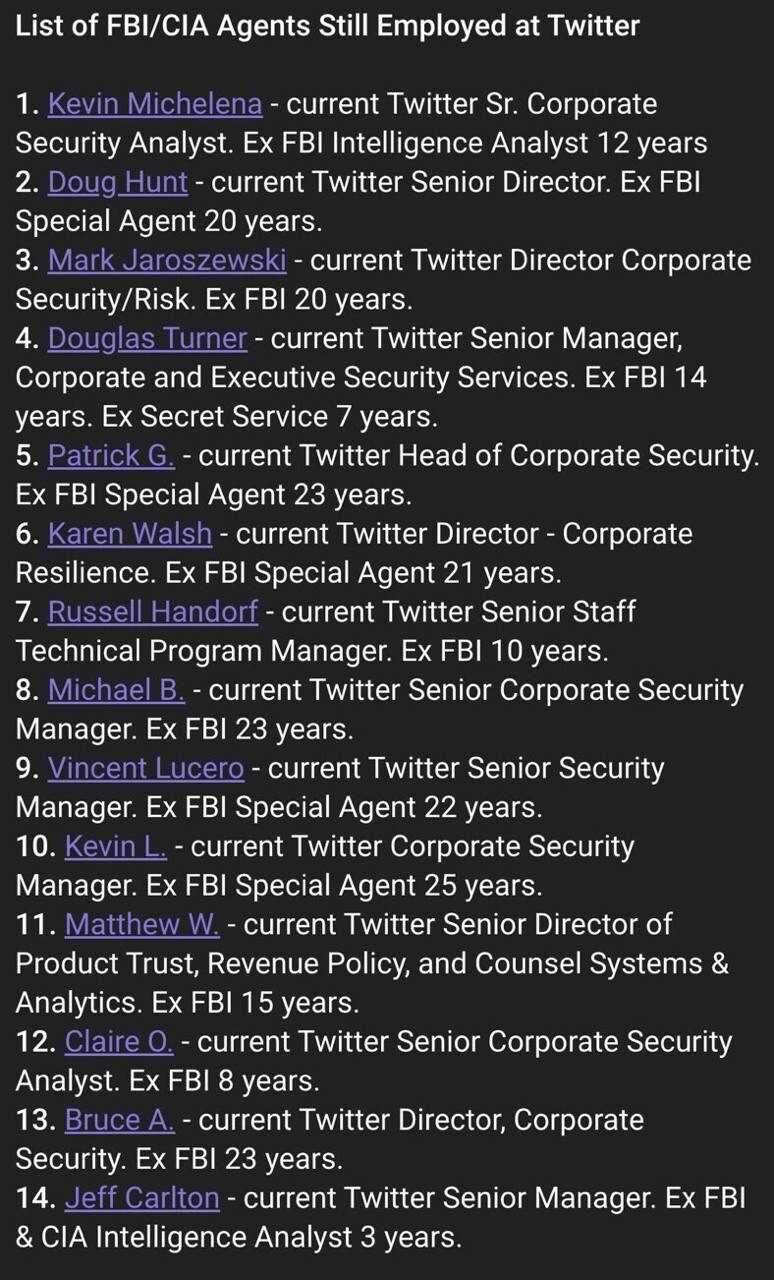Open Mark Jaroszewski's linked profile
The height and width of the screenshot is (1280, 774).
167,260
